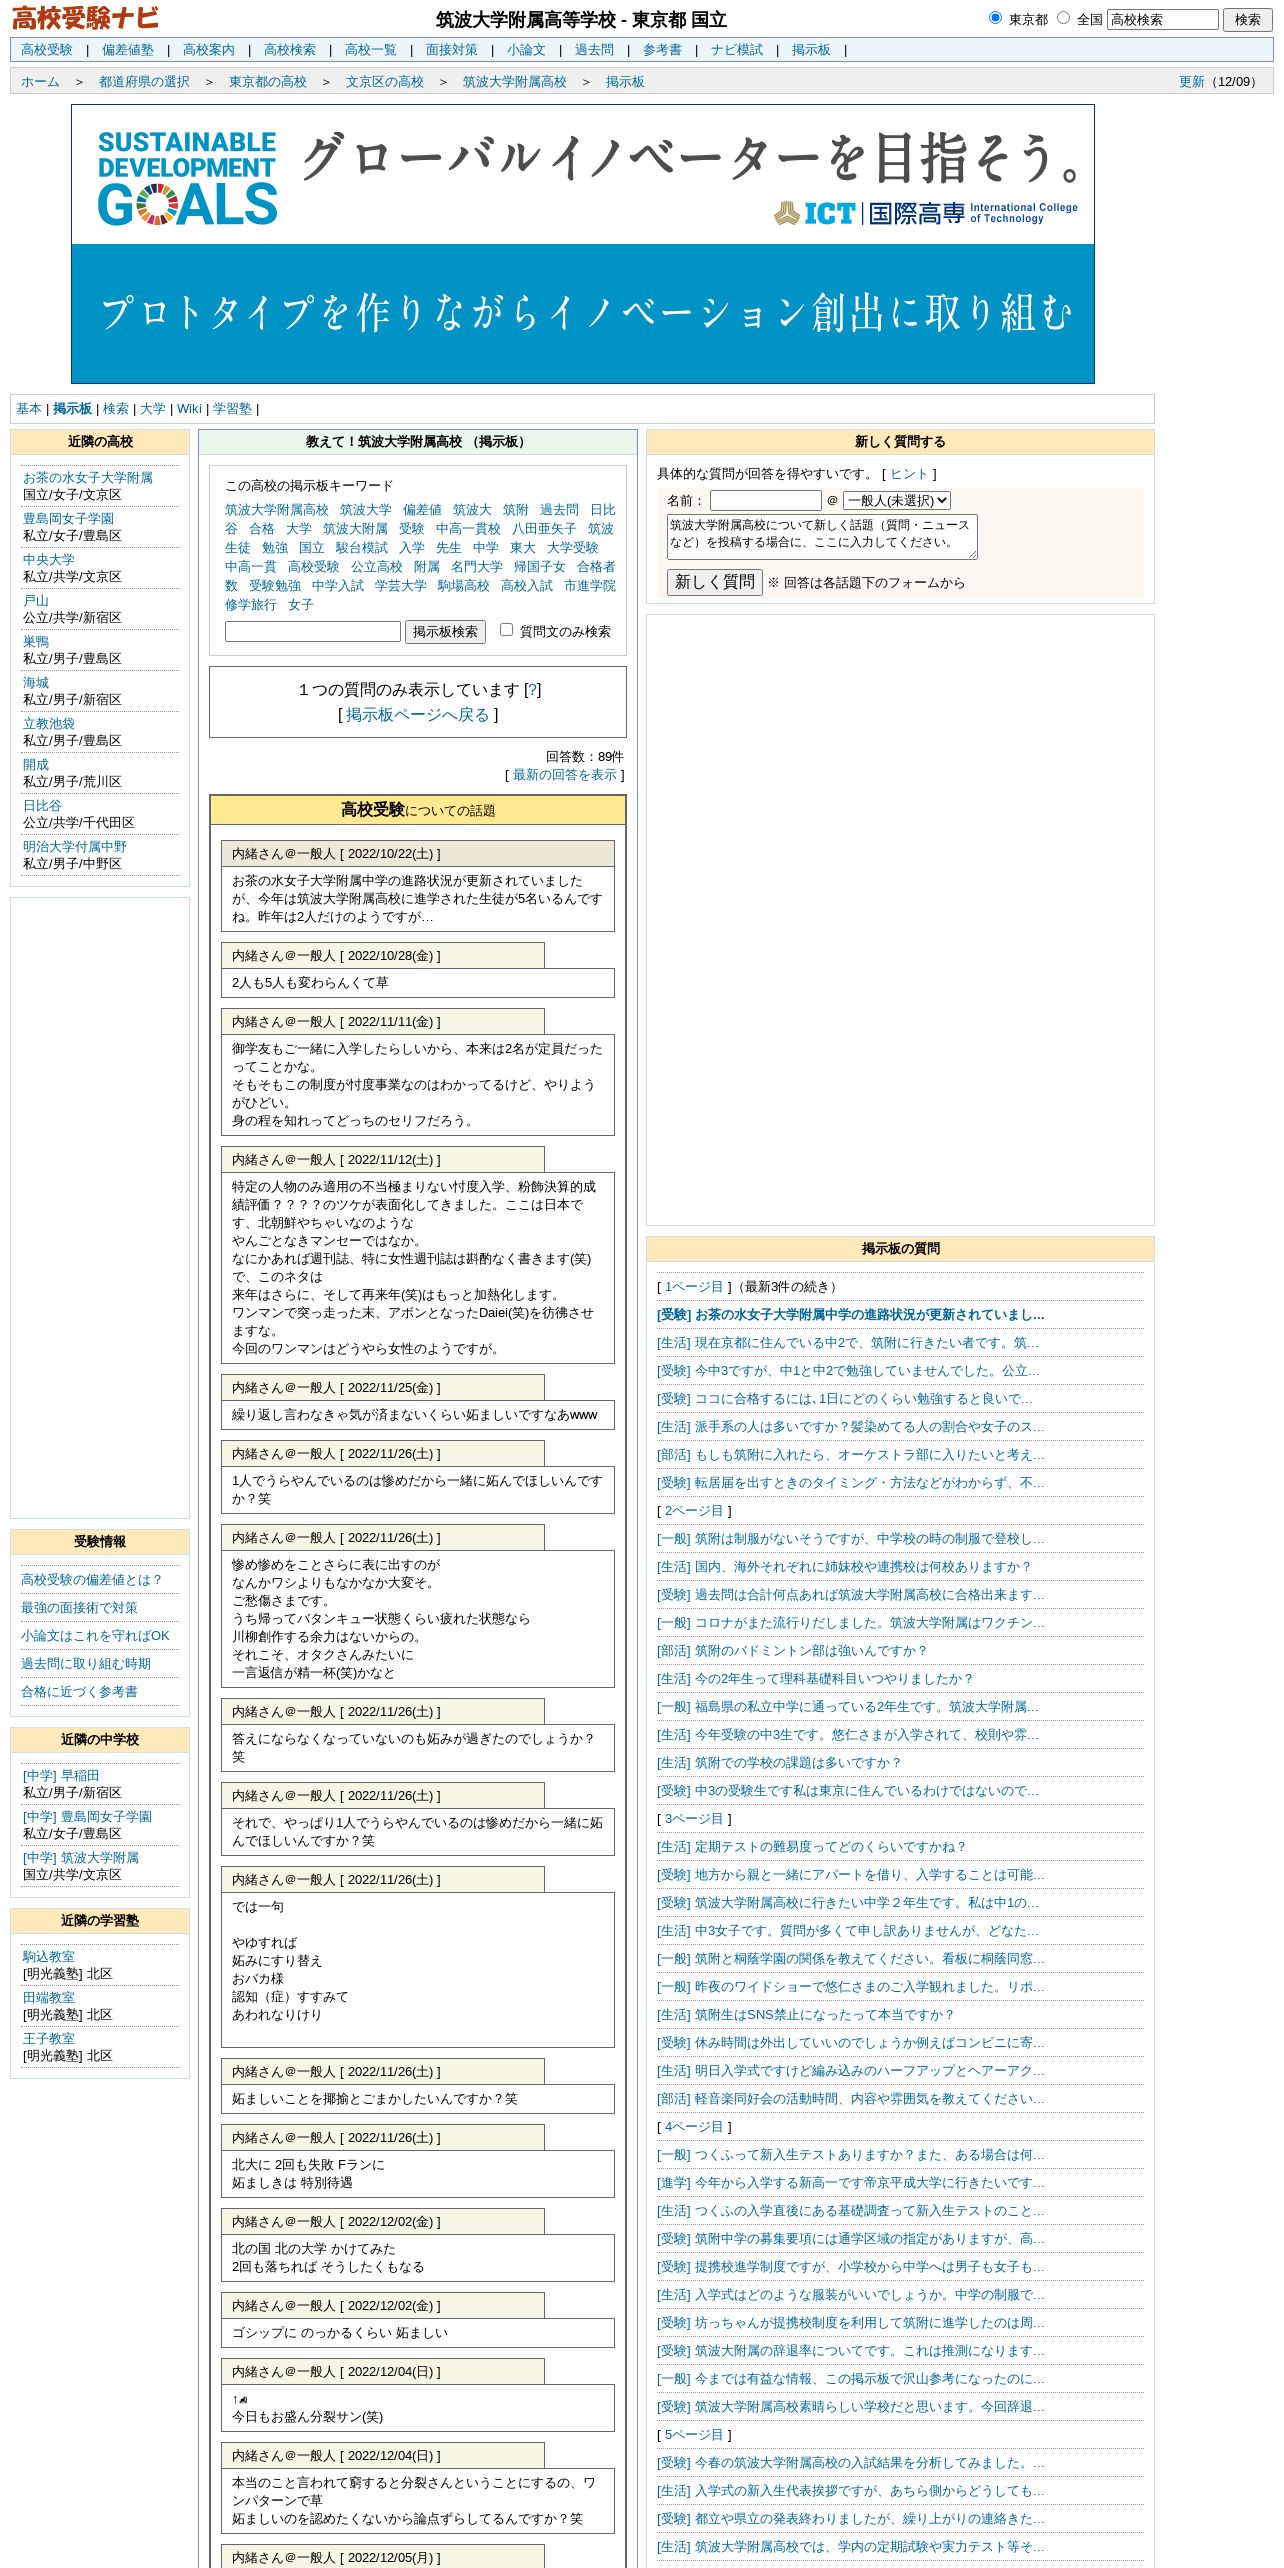Open 3ページ目 page link

point(694,1819)
